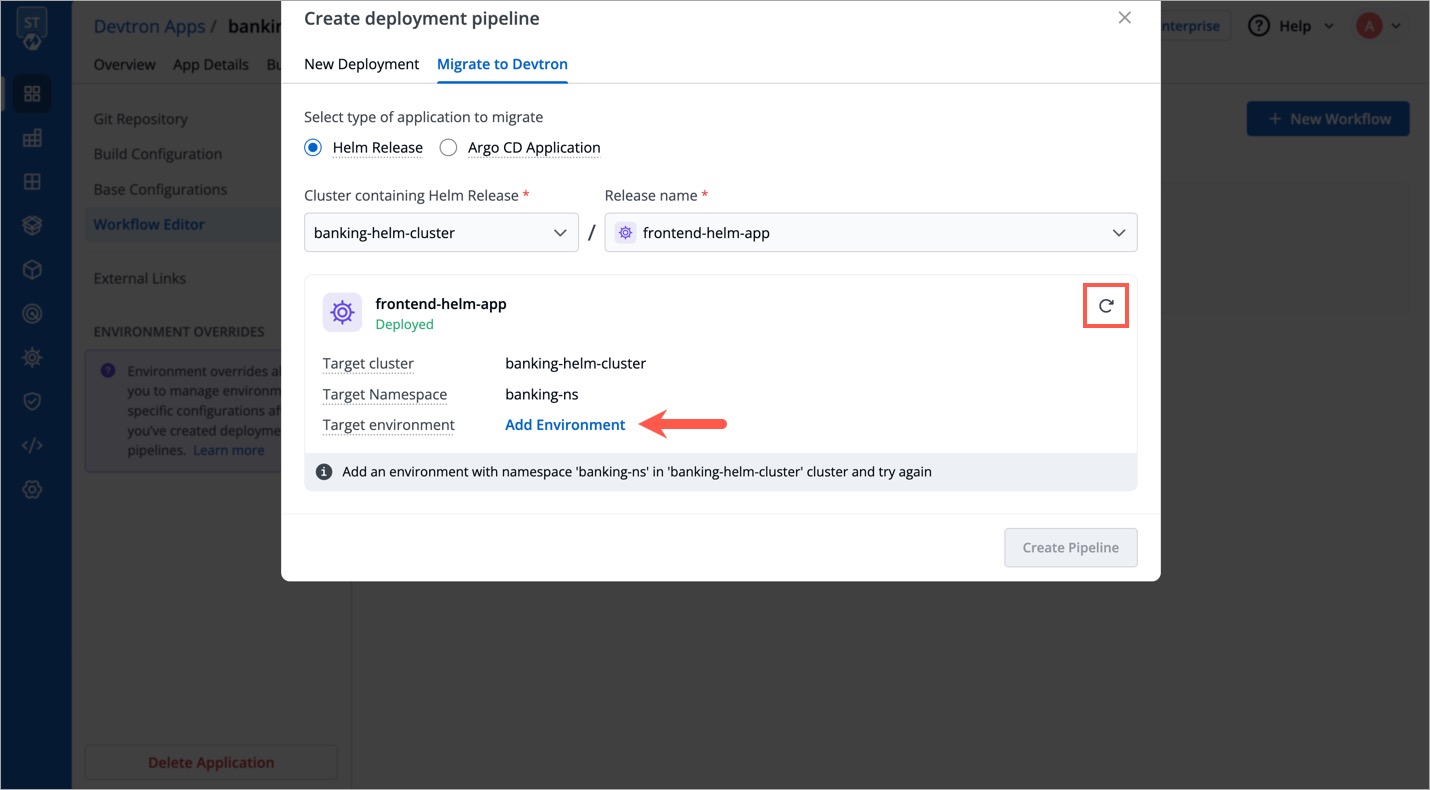
Task: Click the Add Environment link
Action: 565,425
